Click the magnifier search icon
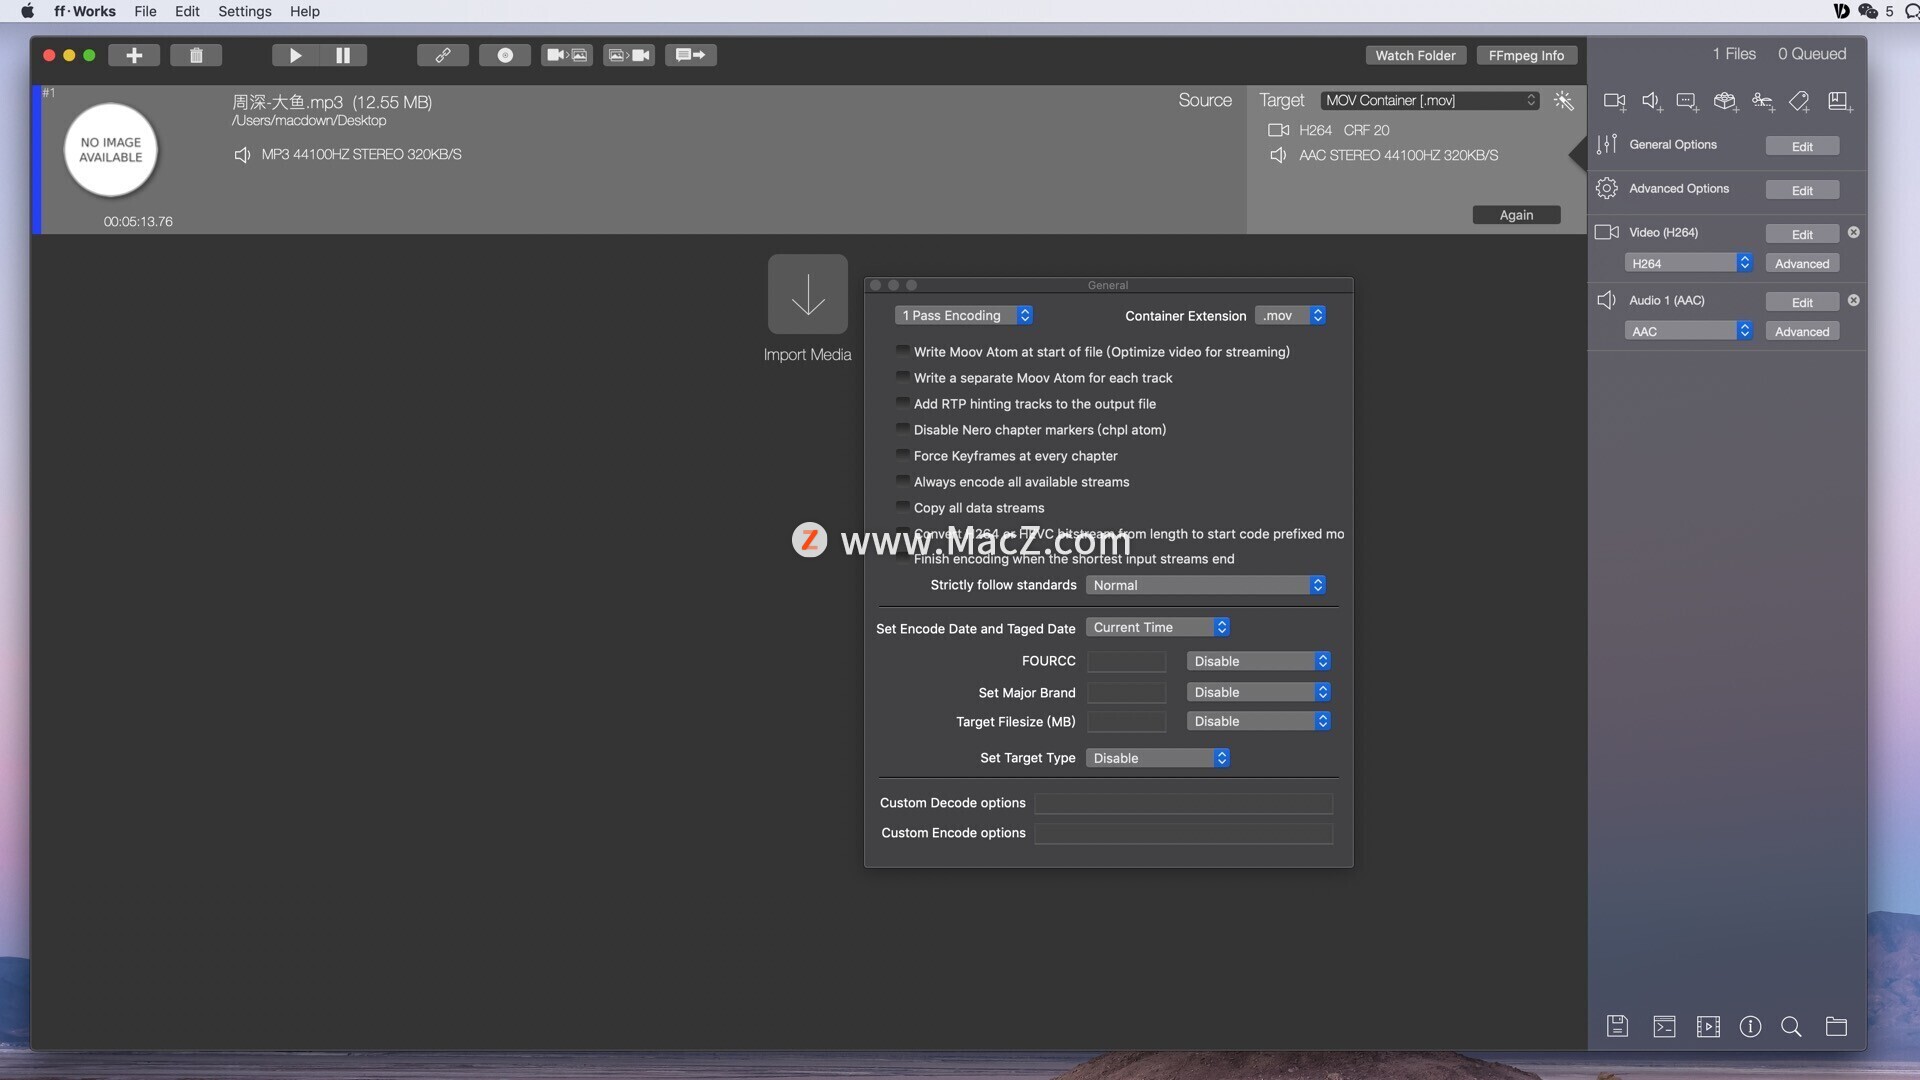This screenshot has height=1080, width=1920. 1792,1026
